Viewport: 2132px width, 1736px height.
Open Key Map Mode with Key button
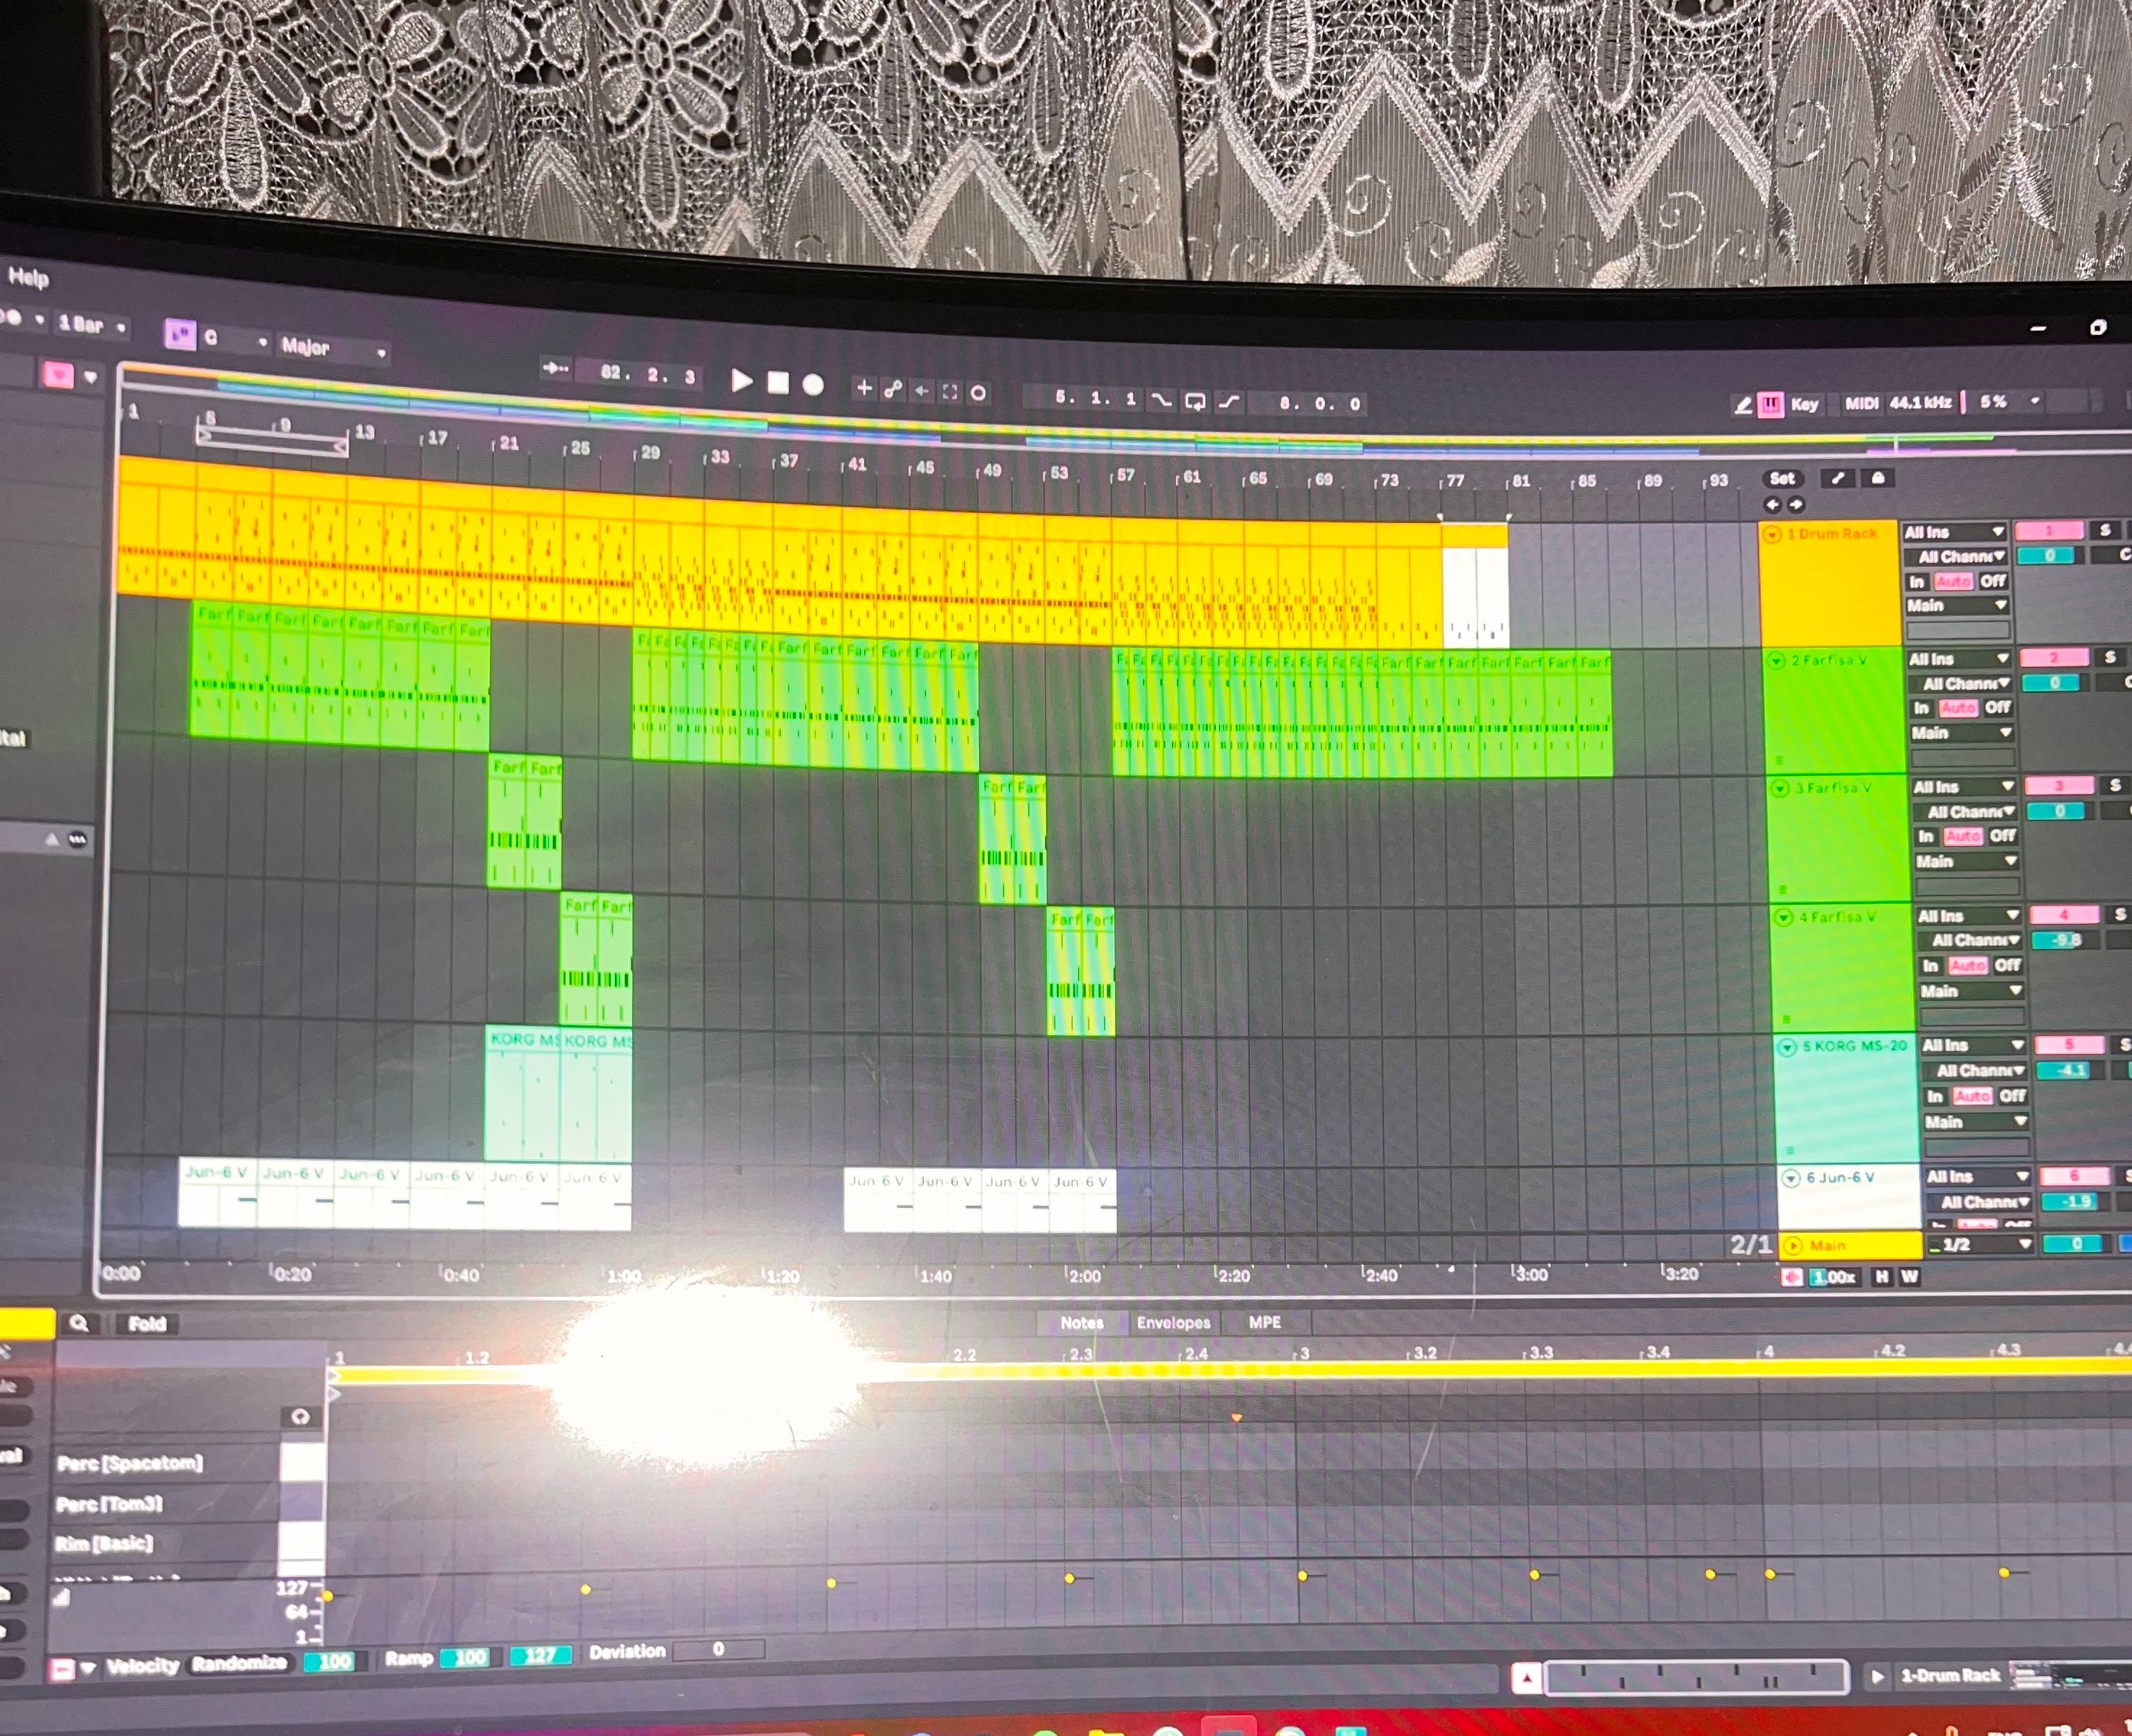(1805, 404)
